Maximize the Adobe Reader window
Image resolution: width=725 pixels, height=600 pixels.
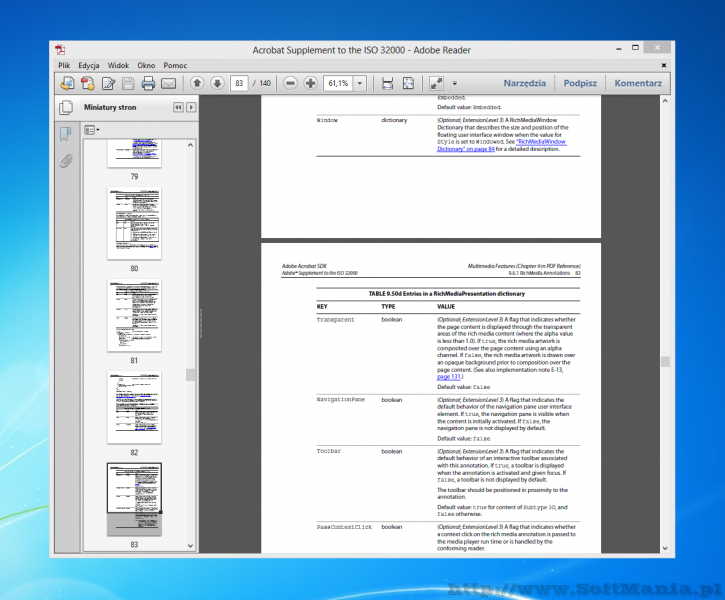pyautogui.click(x=635, y=48)
